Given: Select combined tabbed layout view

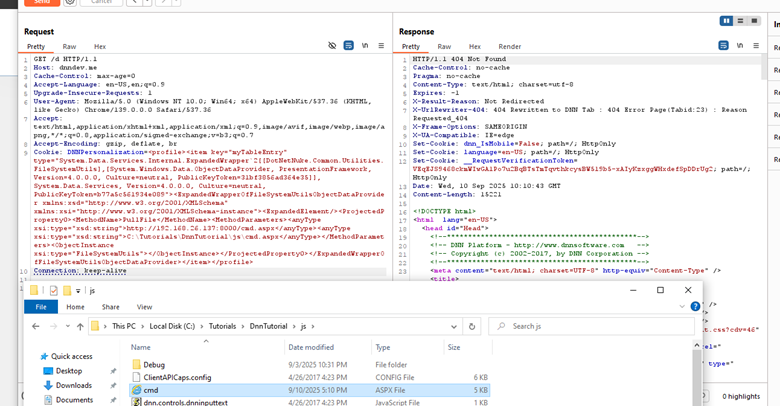Looking at the screenshot, I should pos(754,21).
